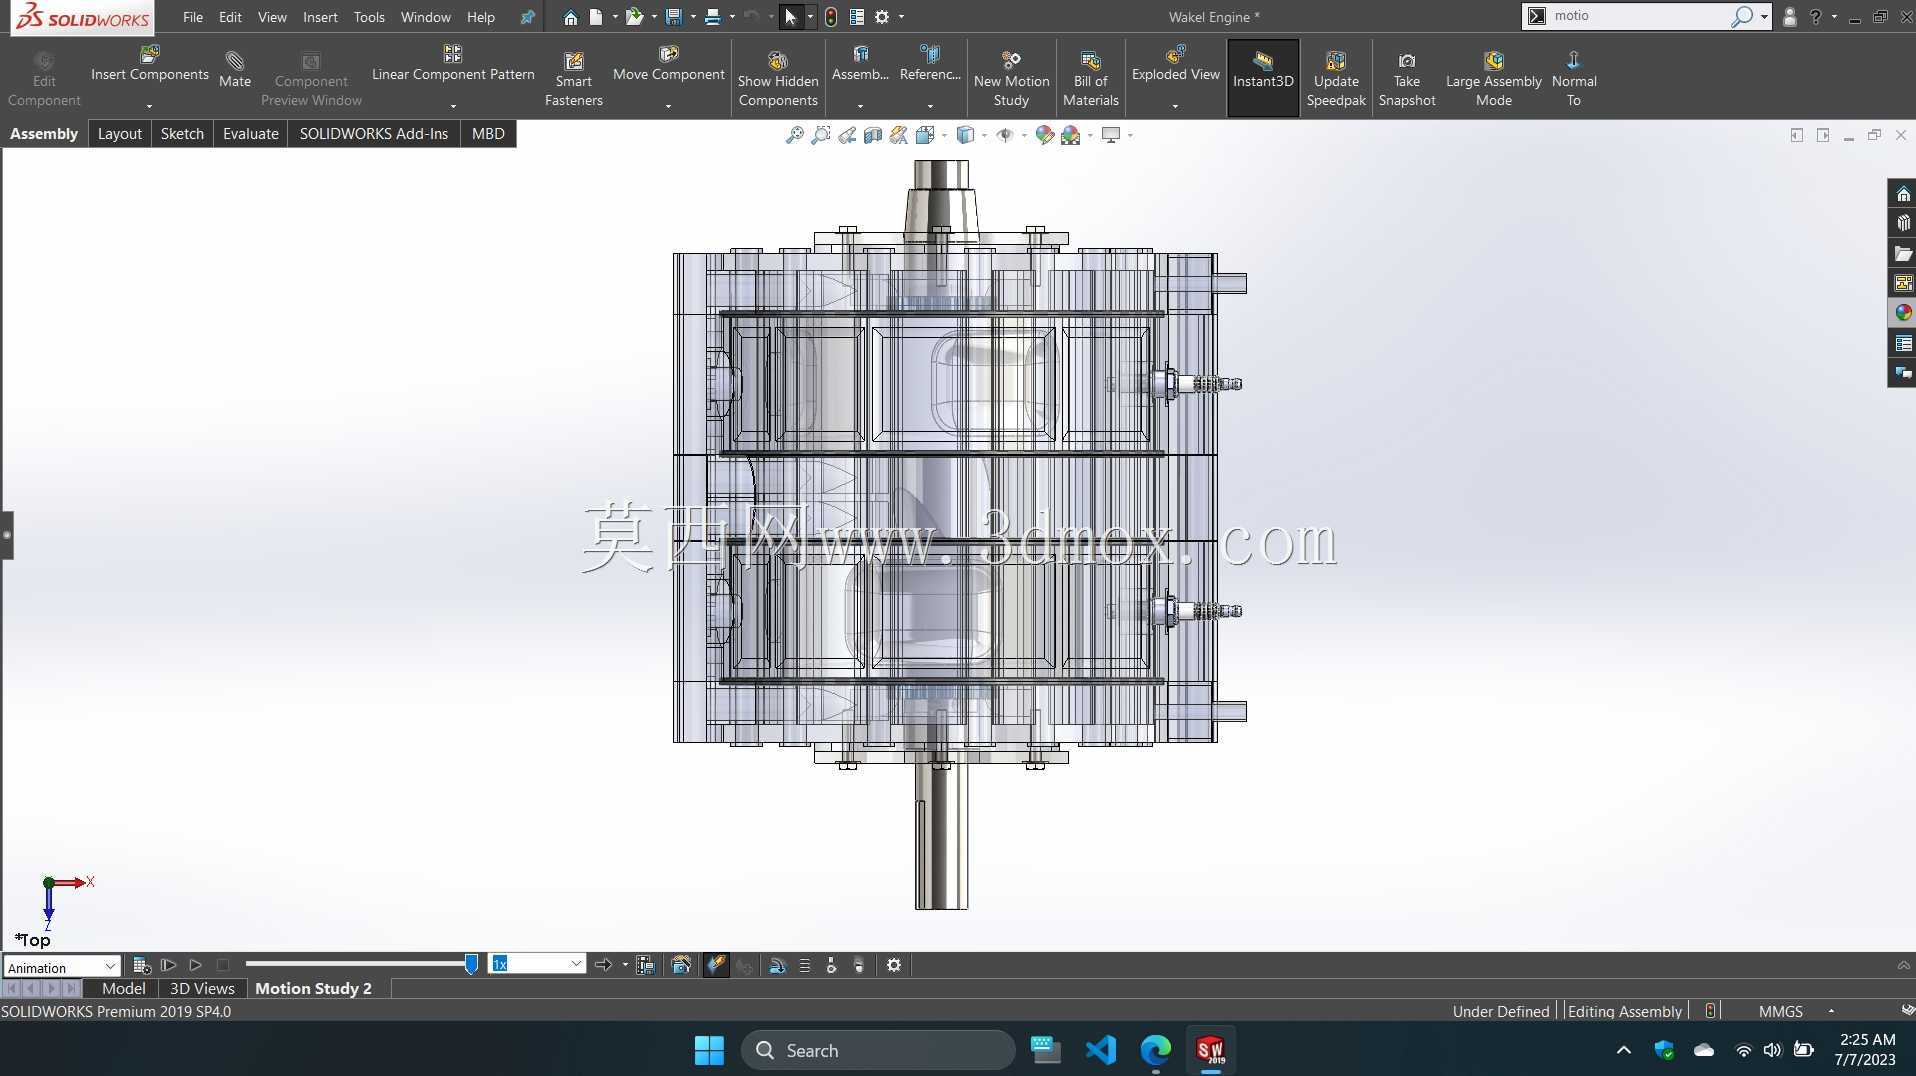Launch Smart Fasteners
This screenshot has height=1076, width=1916.
point(573,79)
